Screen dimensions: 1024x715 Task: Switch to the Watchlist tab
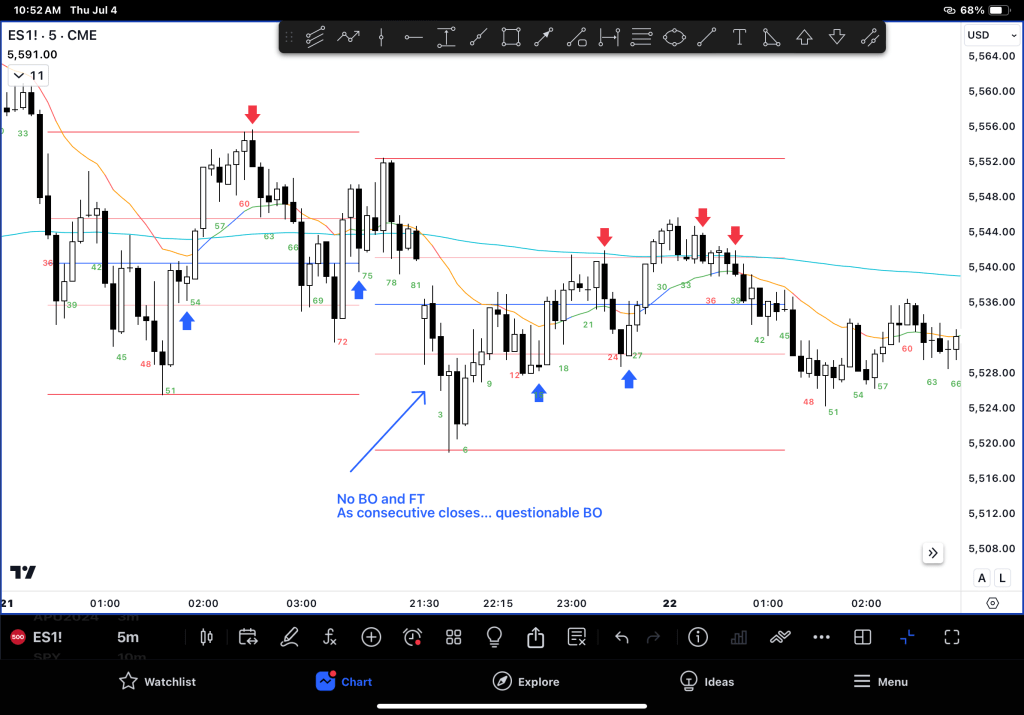[x=157, y=682]
